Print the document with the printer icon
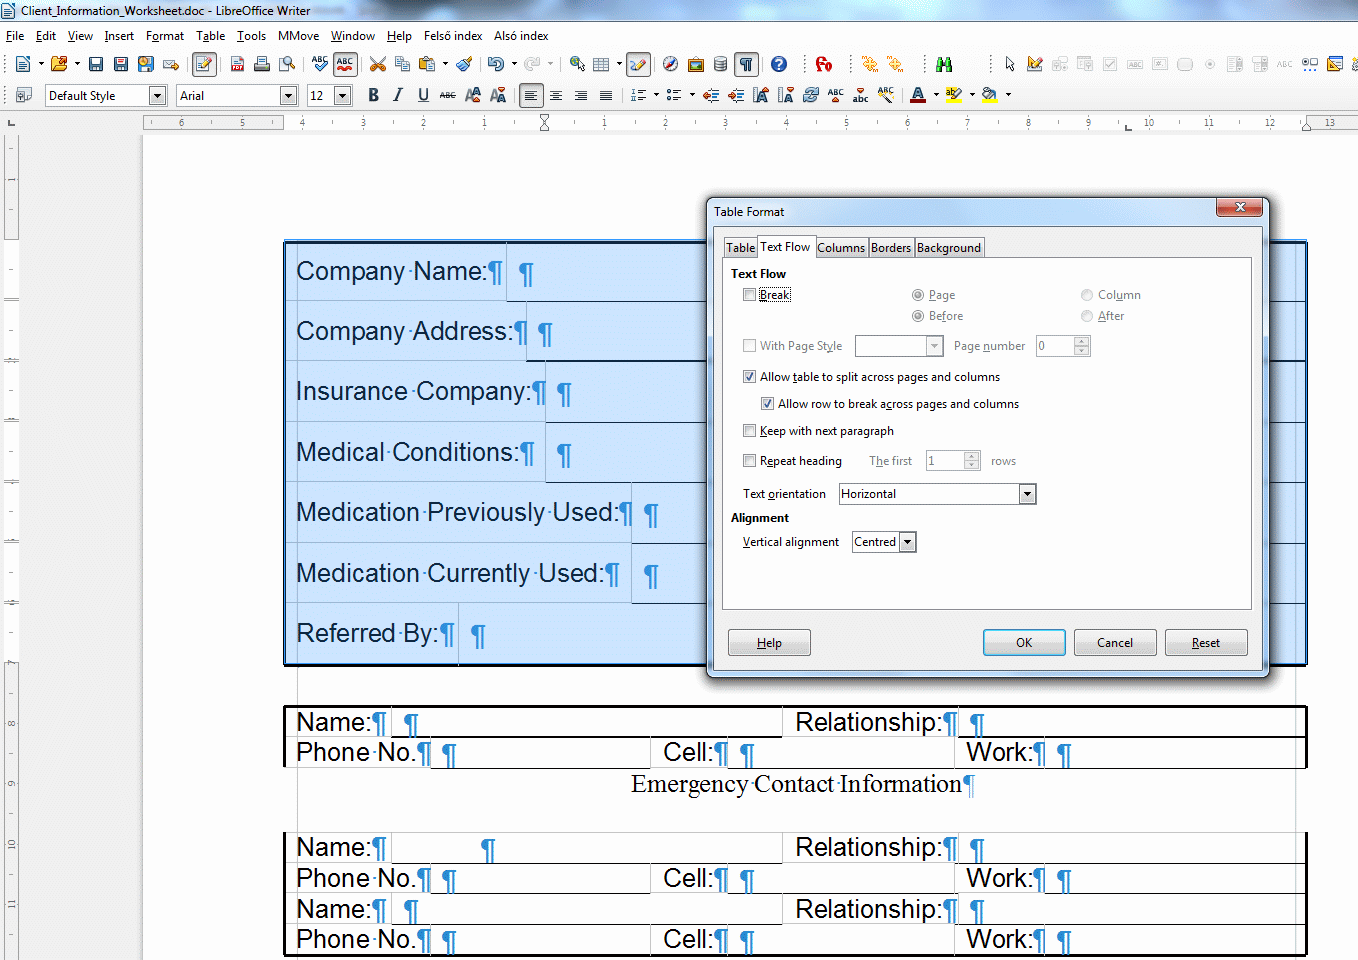The width and height of the screenshot is (1358, 960). click(262, 64)
